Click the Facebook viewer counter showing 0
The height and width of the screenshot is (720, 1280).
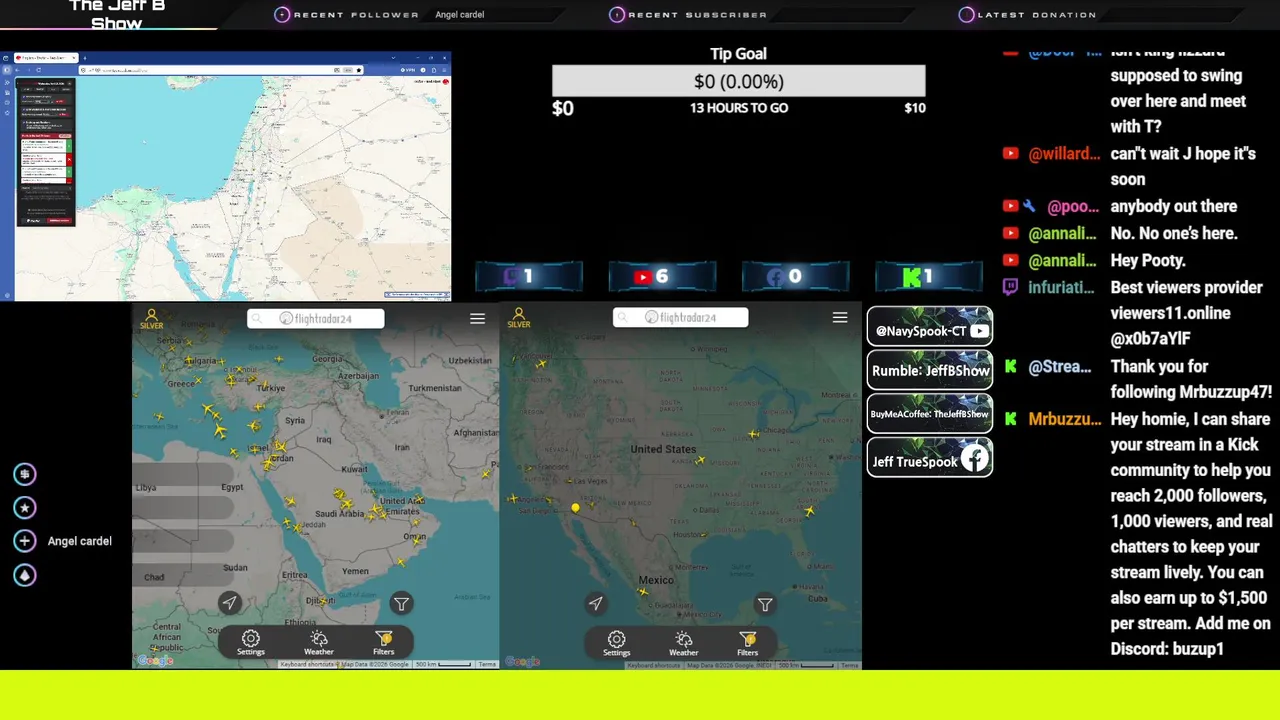pos(795,277)
